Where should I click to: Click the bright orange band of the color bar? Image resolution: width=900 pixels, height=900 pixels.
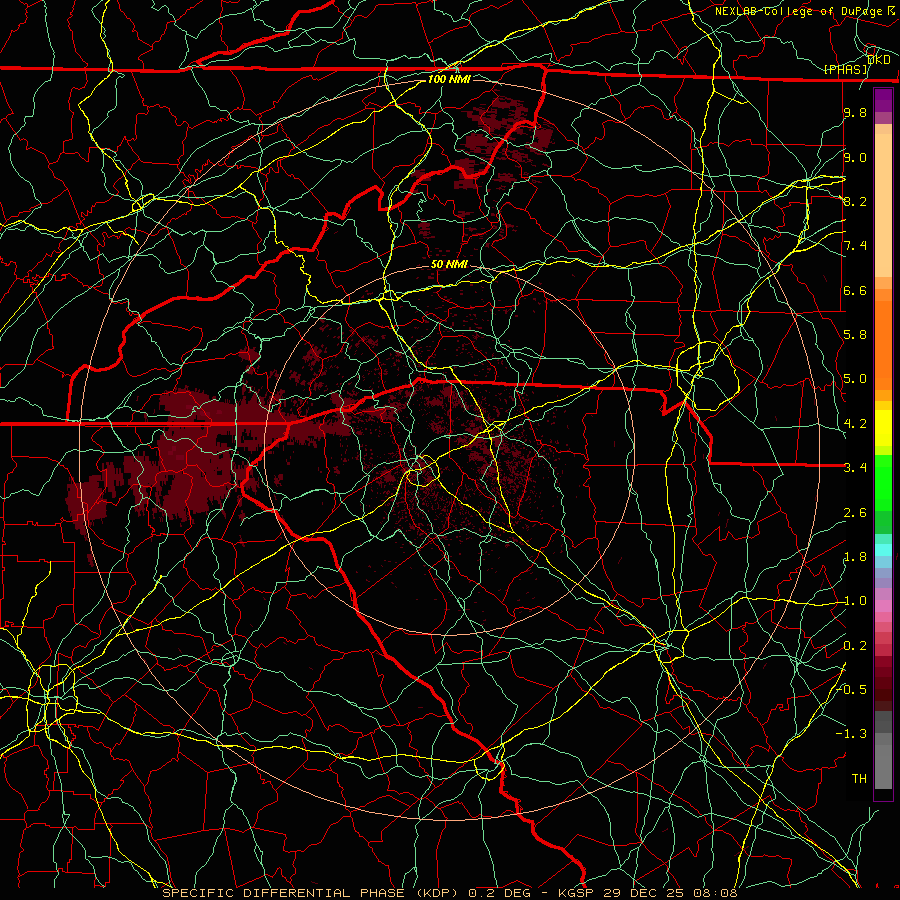click(883, 344)
